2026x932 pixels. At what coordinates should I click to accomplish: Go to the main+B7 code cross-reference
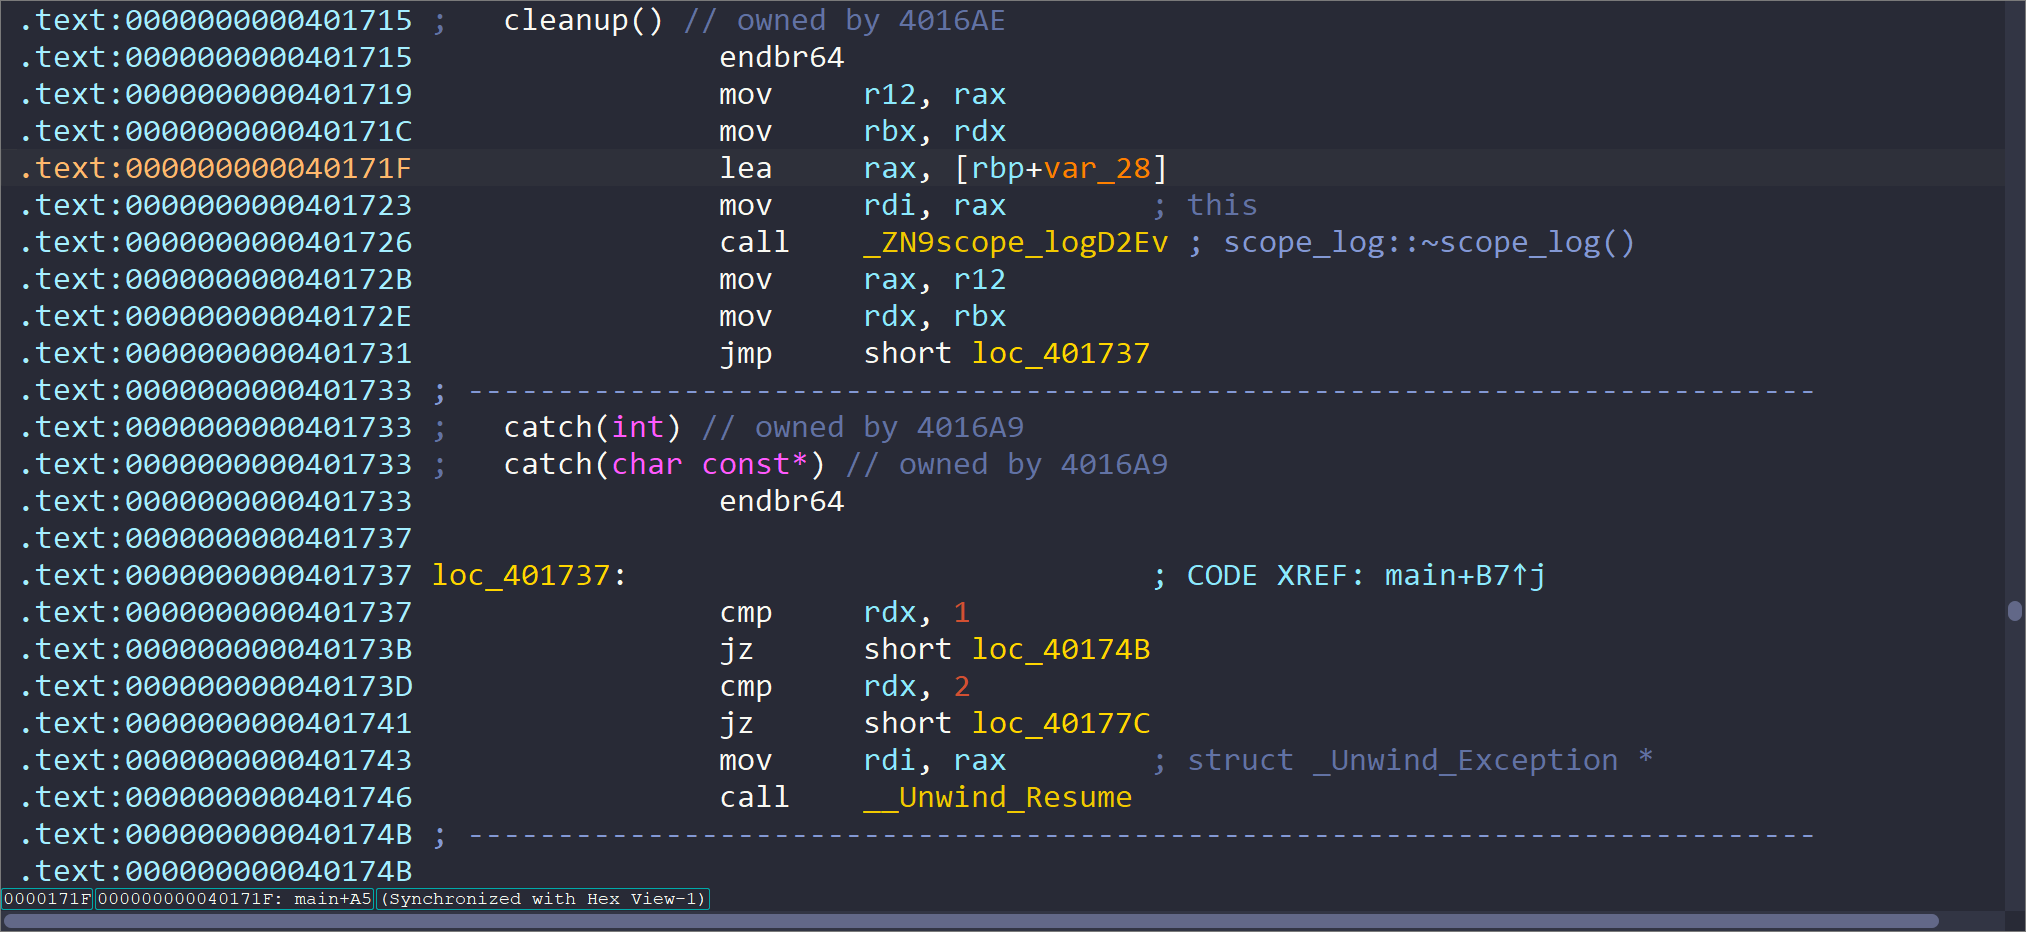tap(1465, 575)
